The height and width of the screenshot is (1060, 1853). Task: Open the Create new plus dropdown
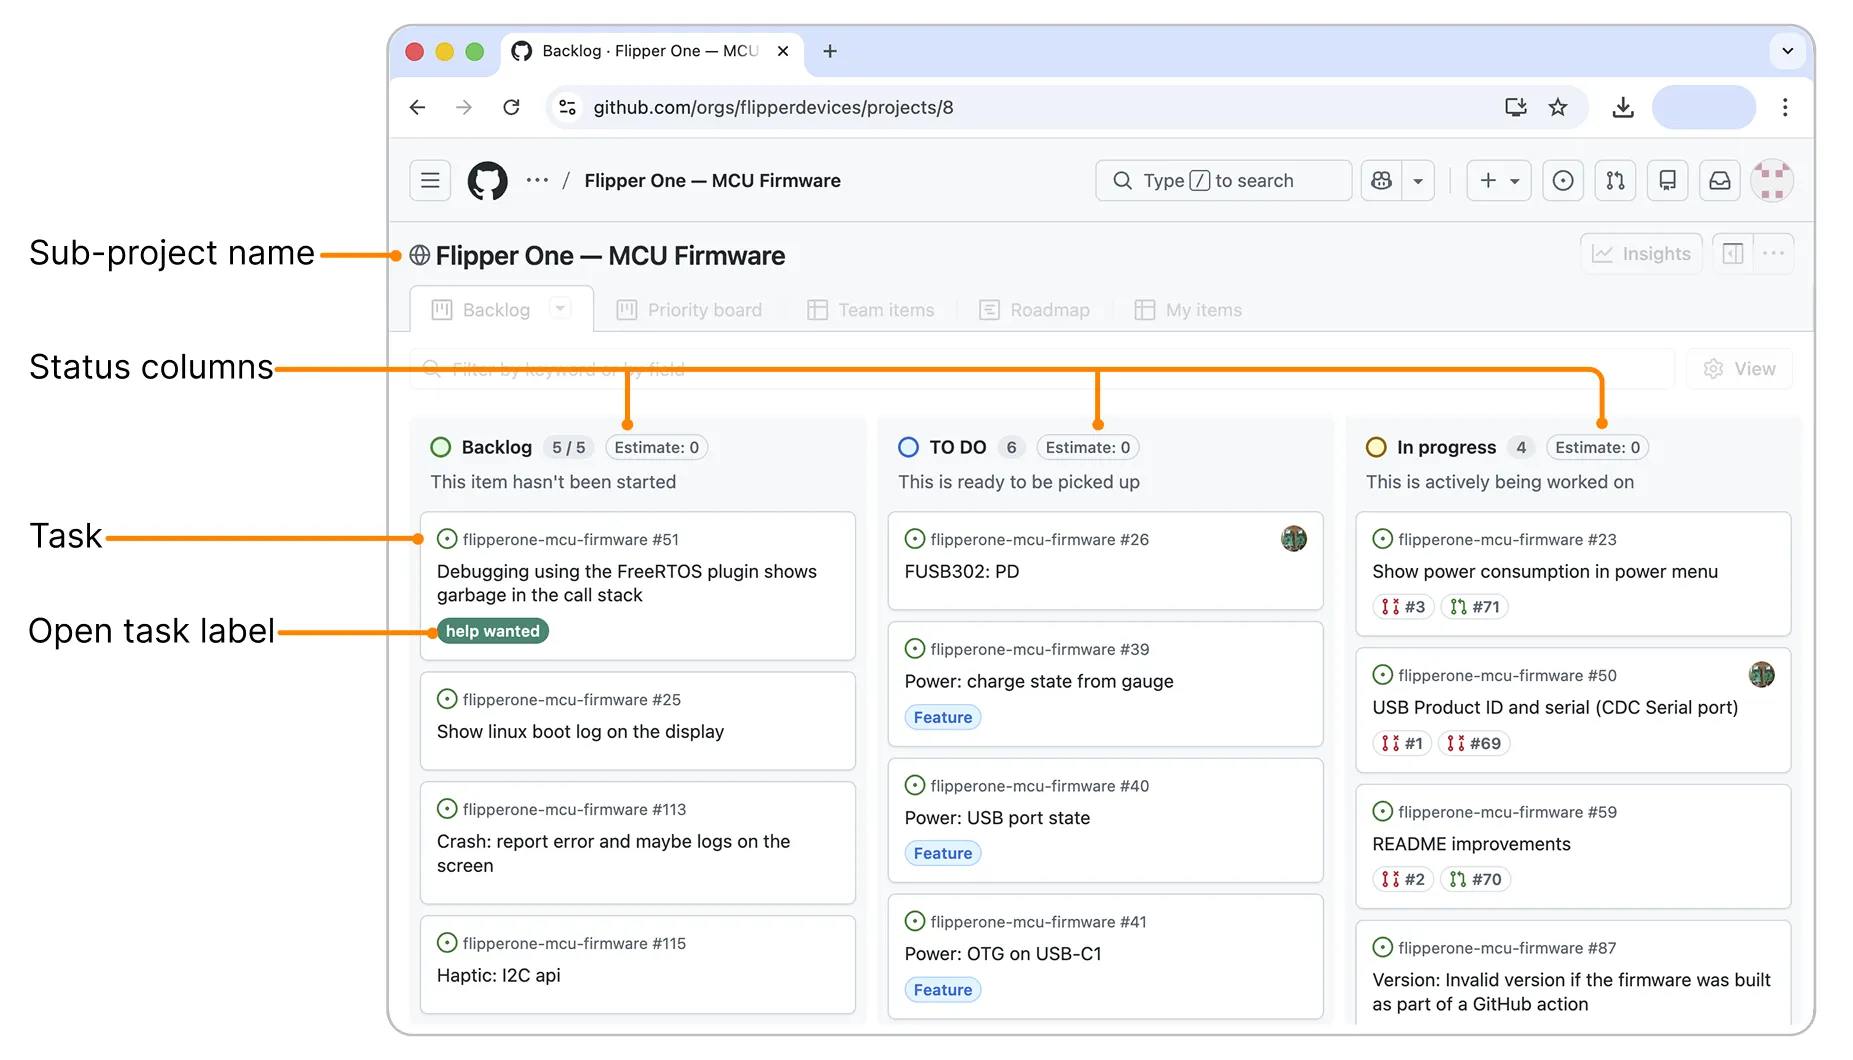tap(1499, 181)
